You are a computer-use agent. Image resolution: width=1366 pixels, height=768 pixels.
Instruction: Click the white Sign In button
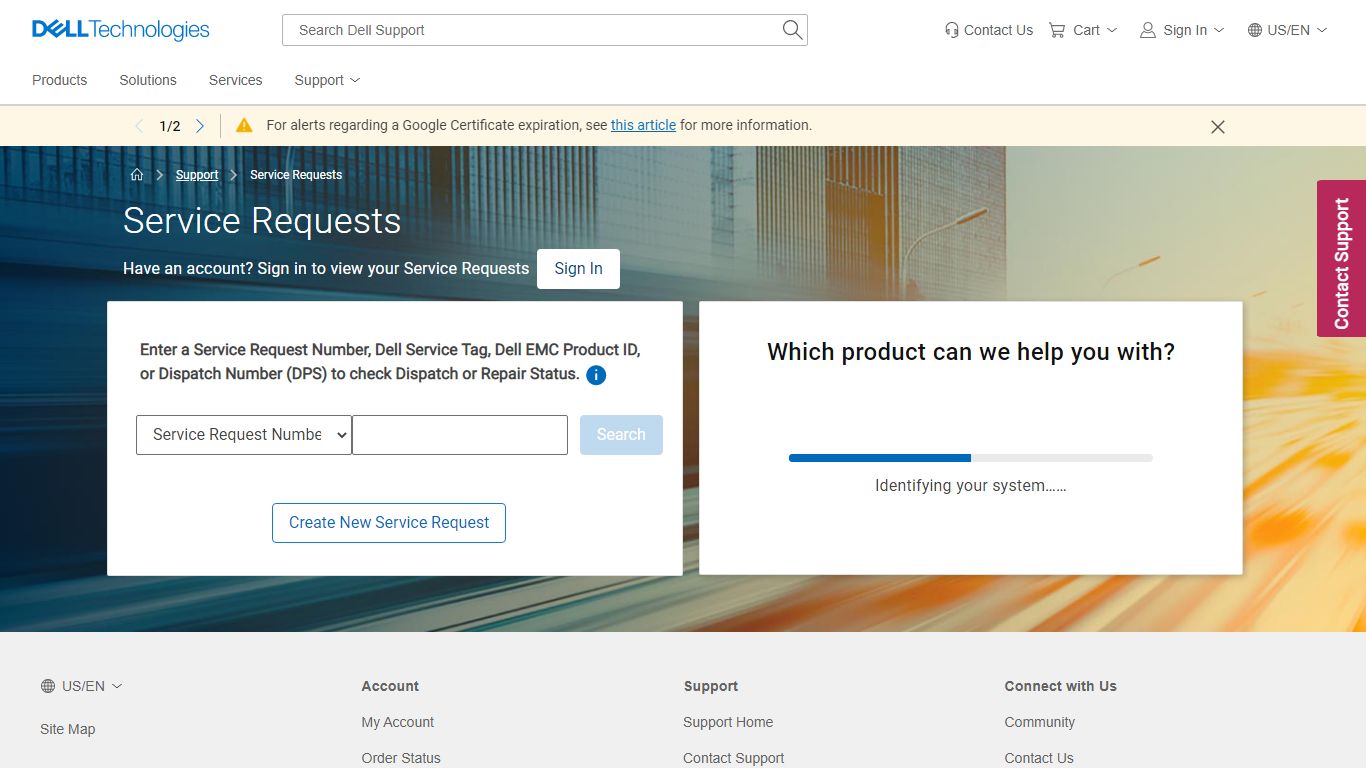[578, 269]
